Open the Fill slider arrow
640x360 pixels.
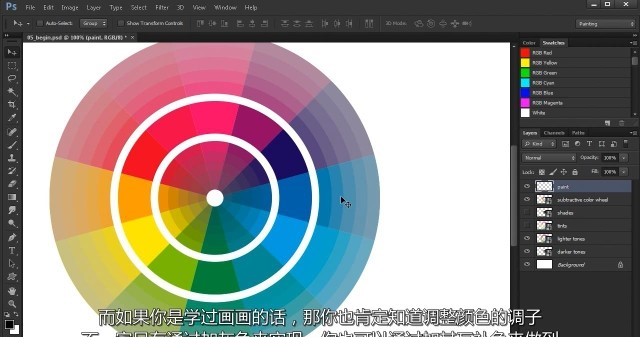[624, 172]
